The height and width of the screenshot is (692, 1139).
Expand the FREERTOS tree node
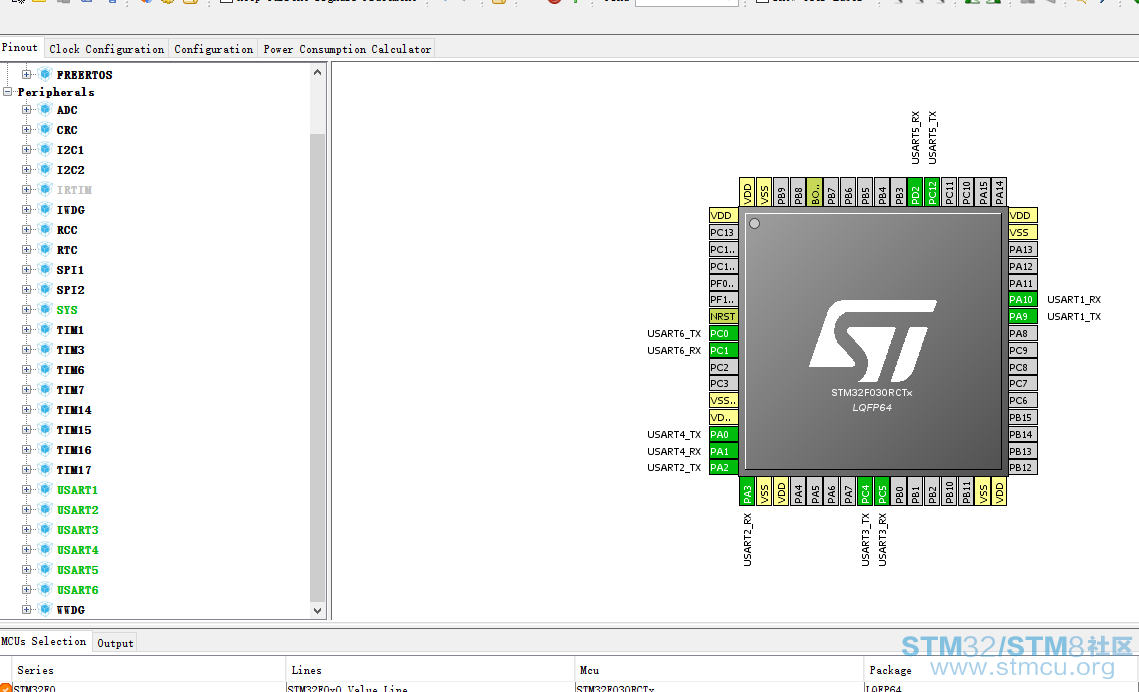[27, 75]
